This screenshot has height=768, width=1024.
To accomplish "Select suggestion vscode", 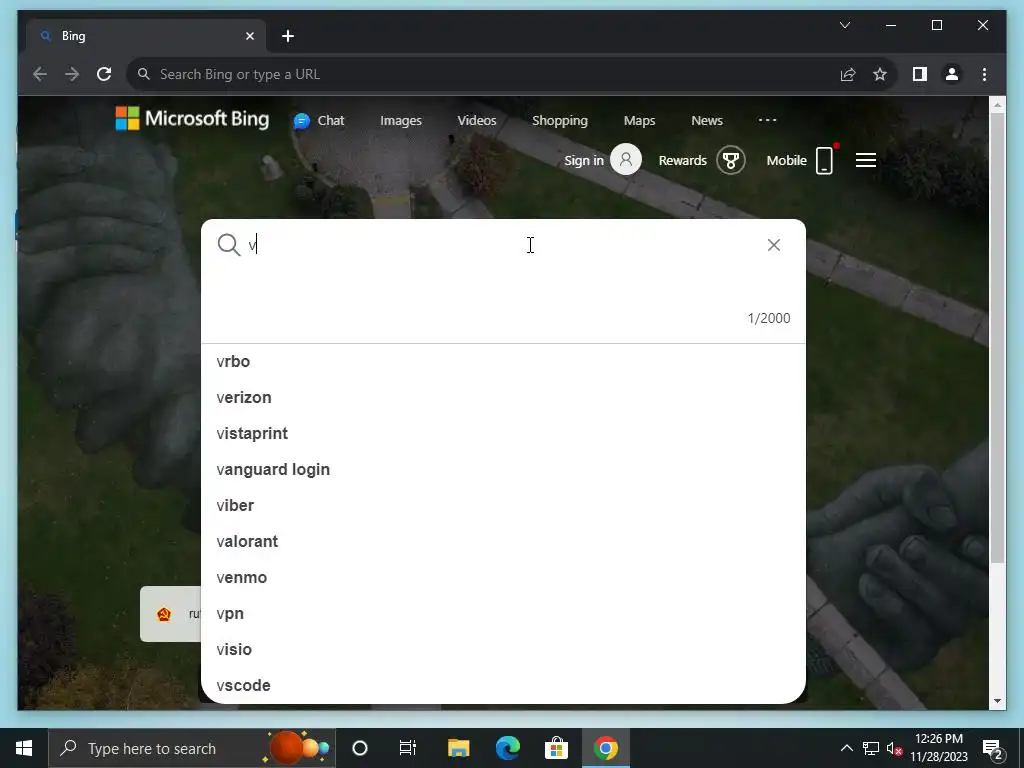I will pyautogui.click(x=503, y=685).
